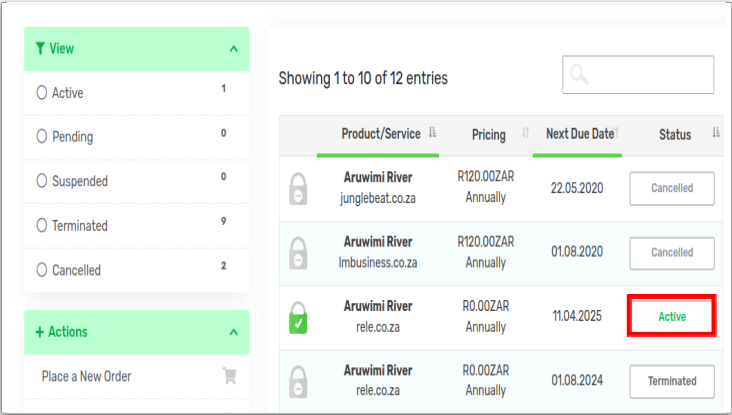Click the Terminated status button for rele.co.za
Image resolution: width=732 pixels, height=415 pixels.
click(x=671, y=381)
